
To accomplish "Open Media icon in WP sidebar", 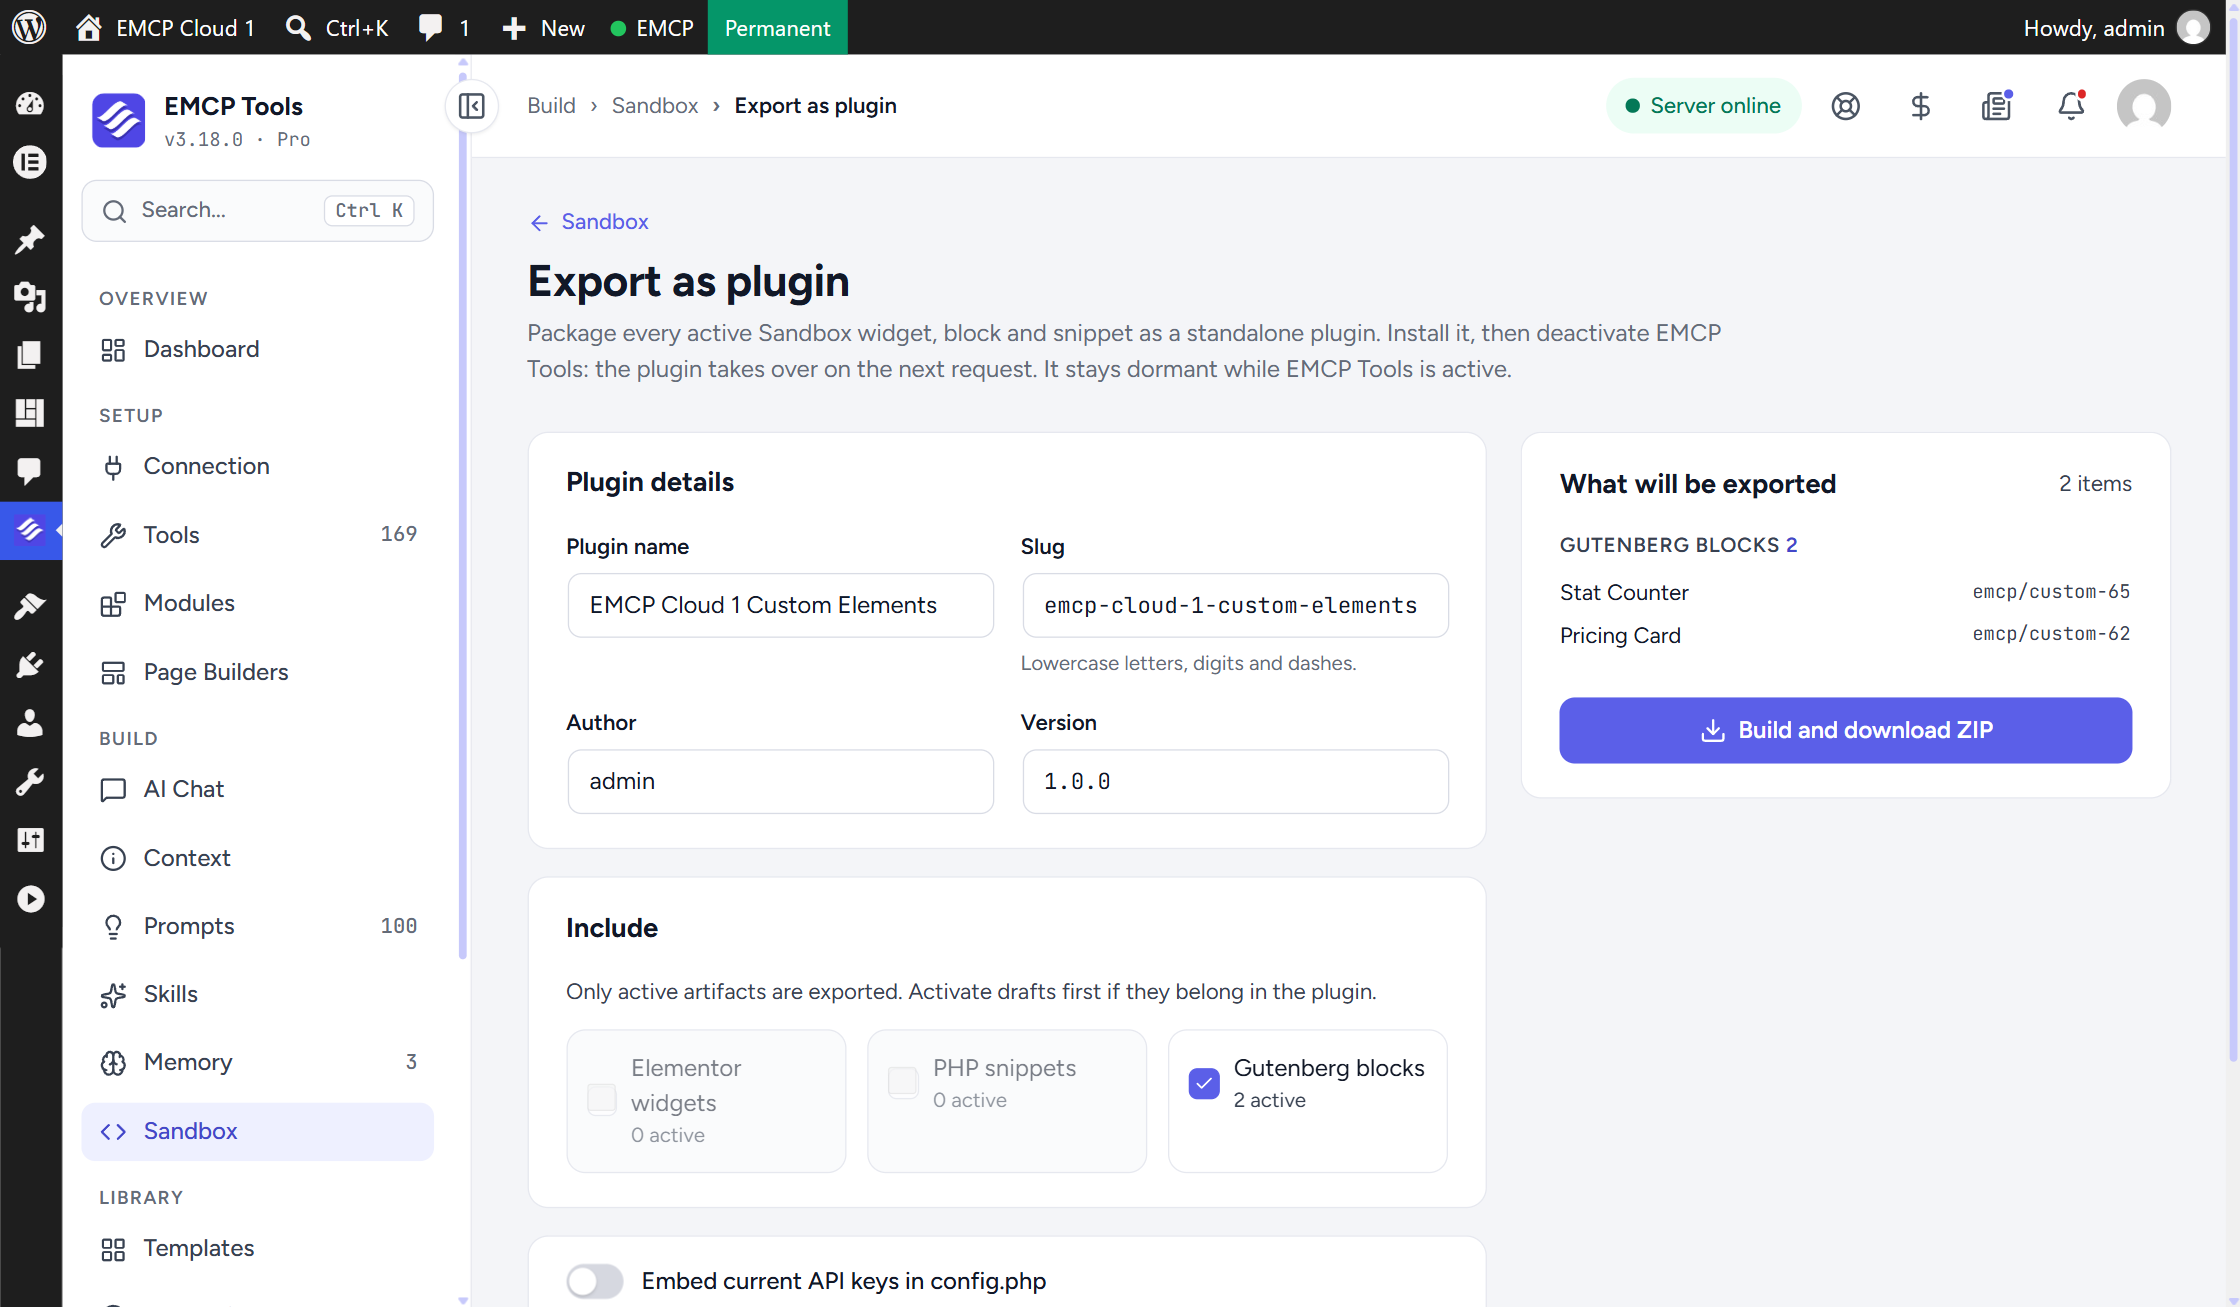I will [x=30, y=297].
